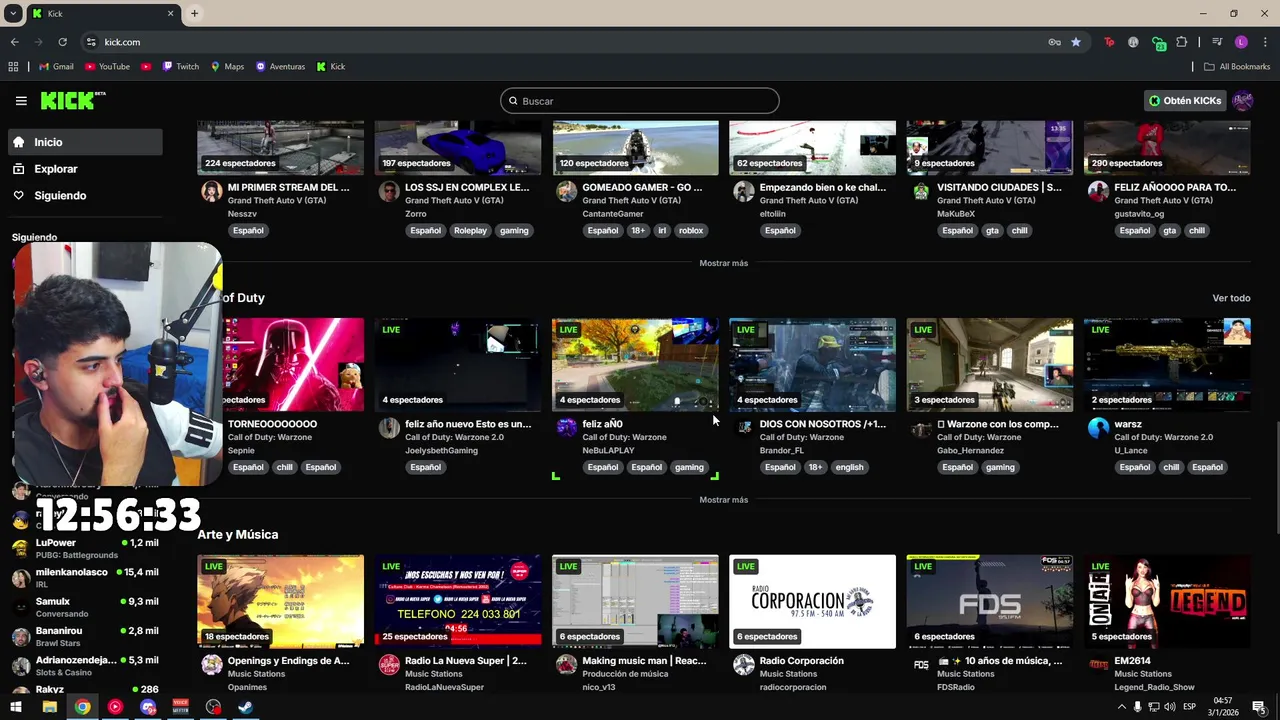Open the Gmail bookmark
1280x720 pixels.
coord(56,67)
